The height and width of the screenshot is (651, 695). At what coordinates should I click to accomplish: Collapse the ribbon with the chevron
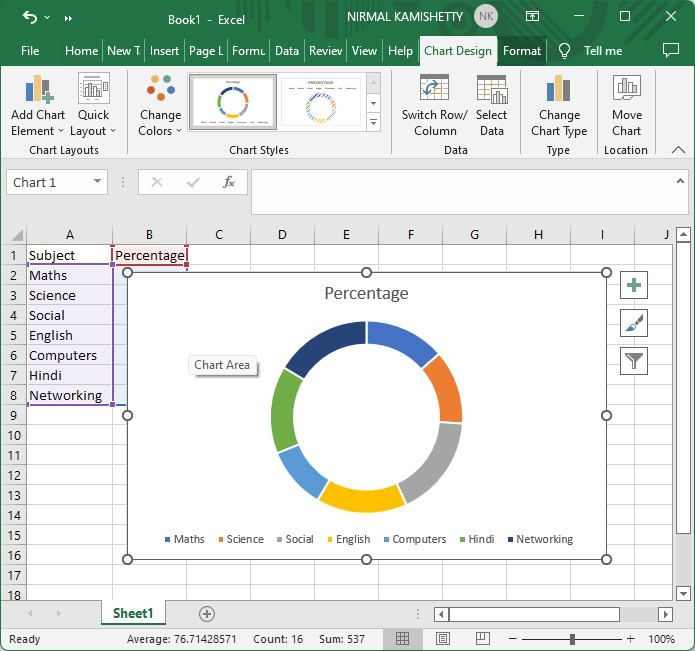(678, 150)
